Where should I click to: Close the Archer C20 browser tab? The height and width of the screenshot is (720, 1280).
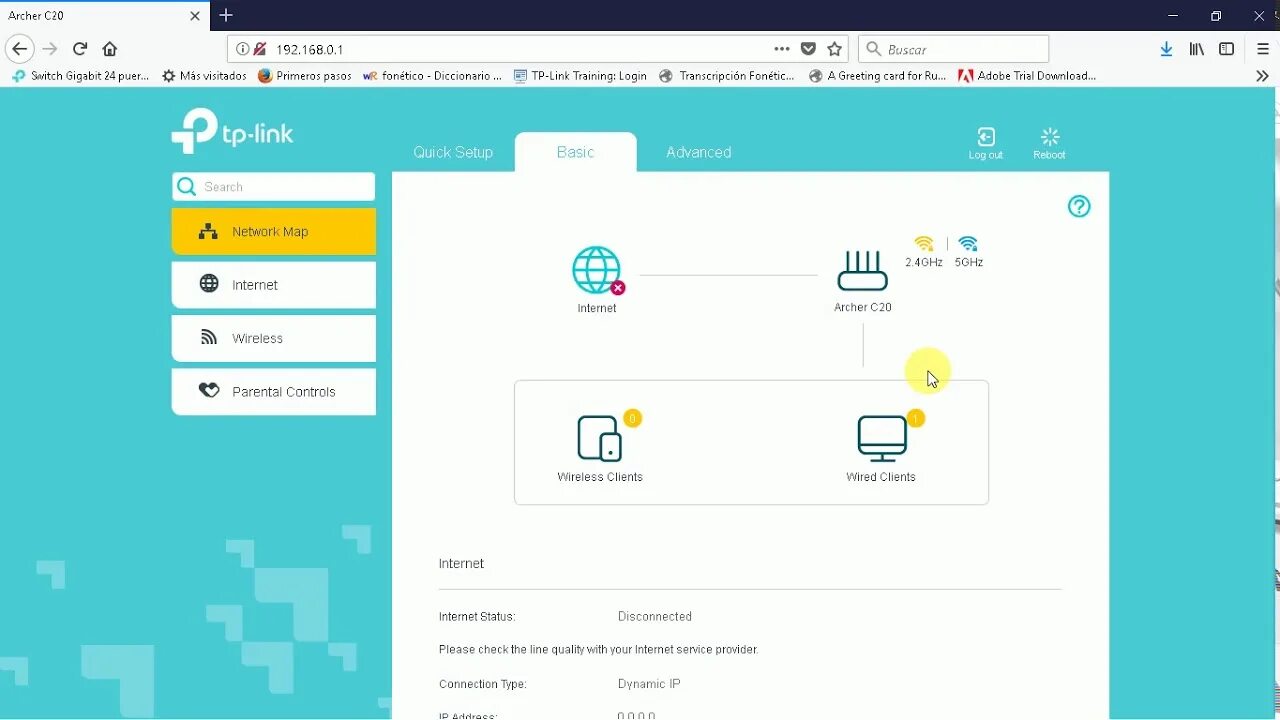pyautogui.click(x=195, y=16)
